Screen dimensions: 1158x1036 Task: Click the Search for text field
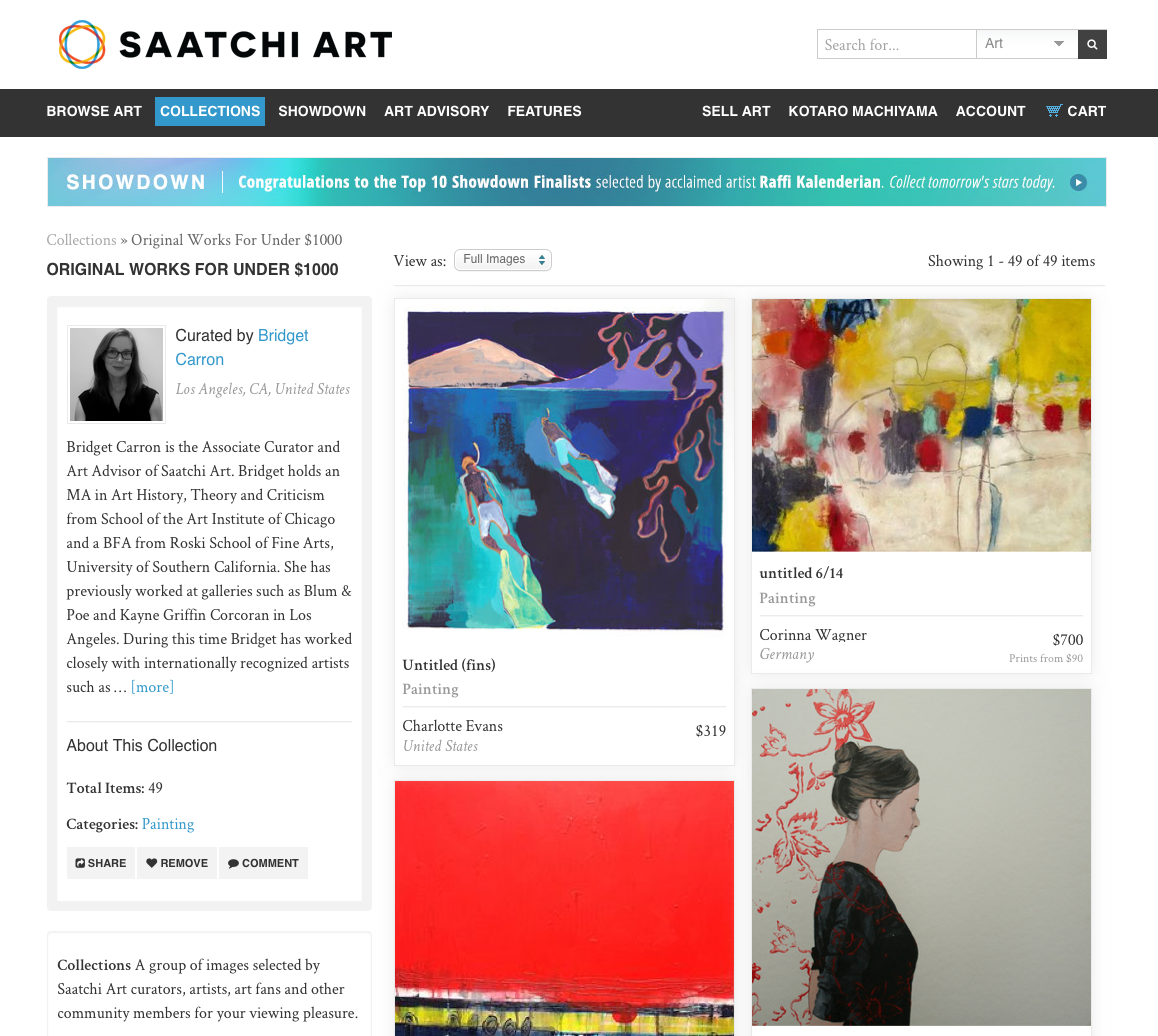pyautogui.click(x=897, y=44)
